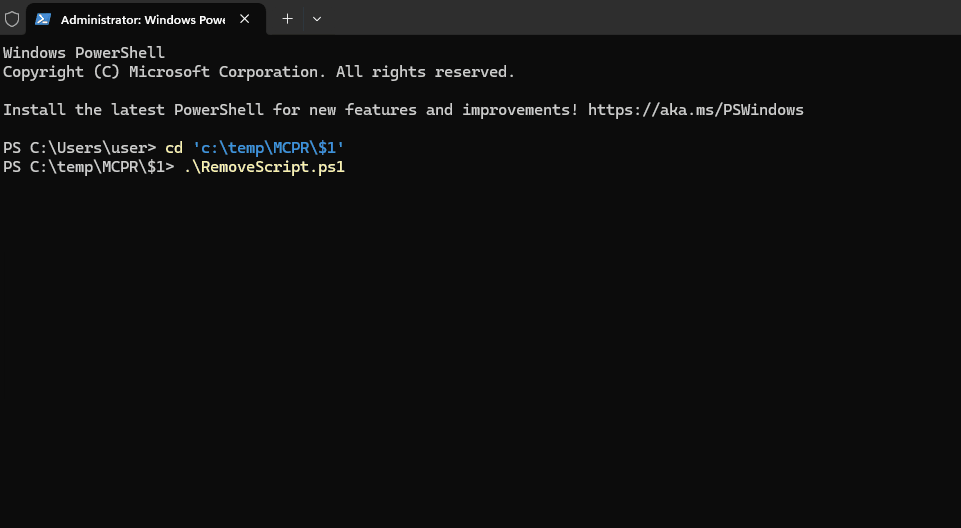Select the Administrator: Windows PowerShell tab title
Image resolution: width=961 pixels, height=528 pixels.
click(x=142, y=19)
